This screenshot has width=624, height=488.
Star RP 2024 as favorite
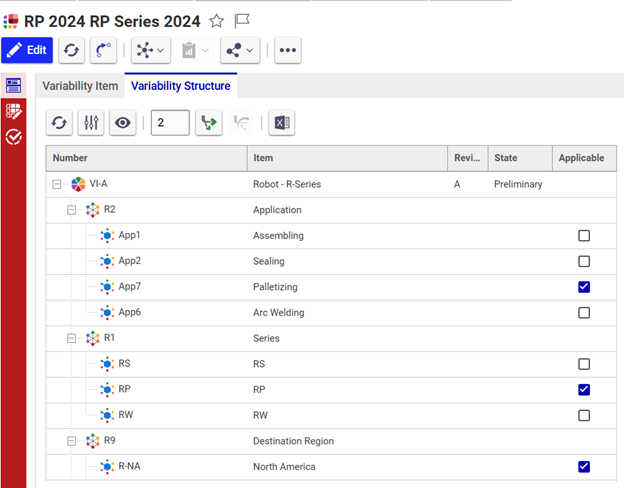click(x=217, y=21)
